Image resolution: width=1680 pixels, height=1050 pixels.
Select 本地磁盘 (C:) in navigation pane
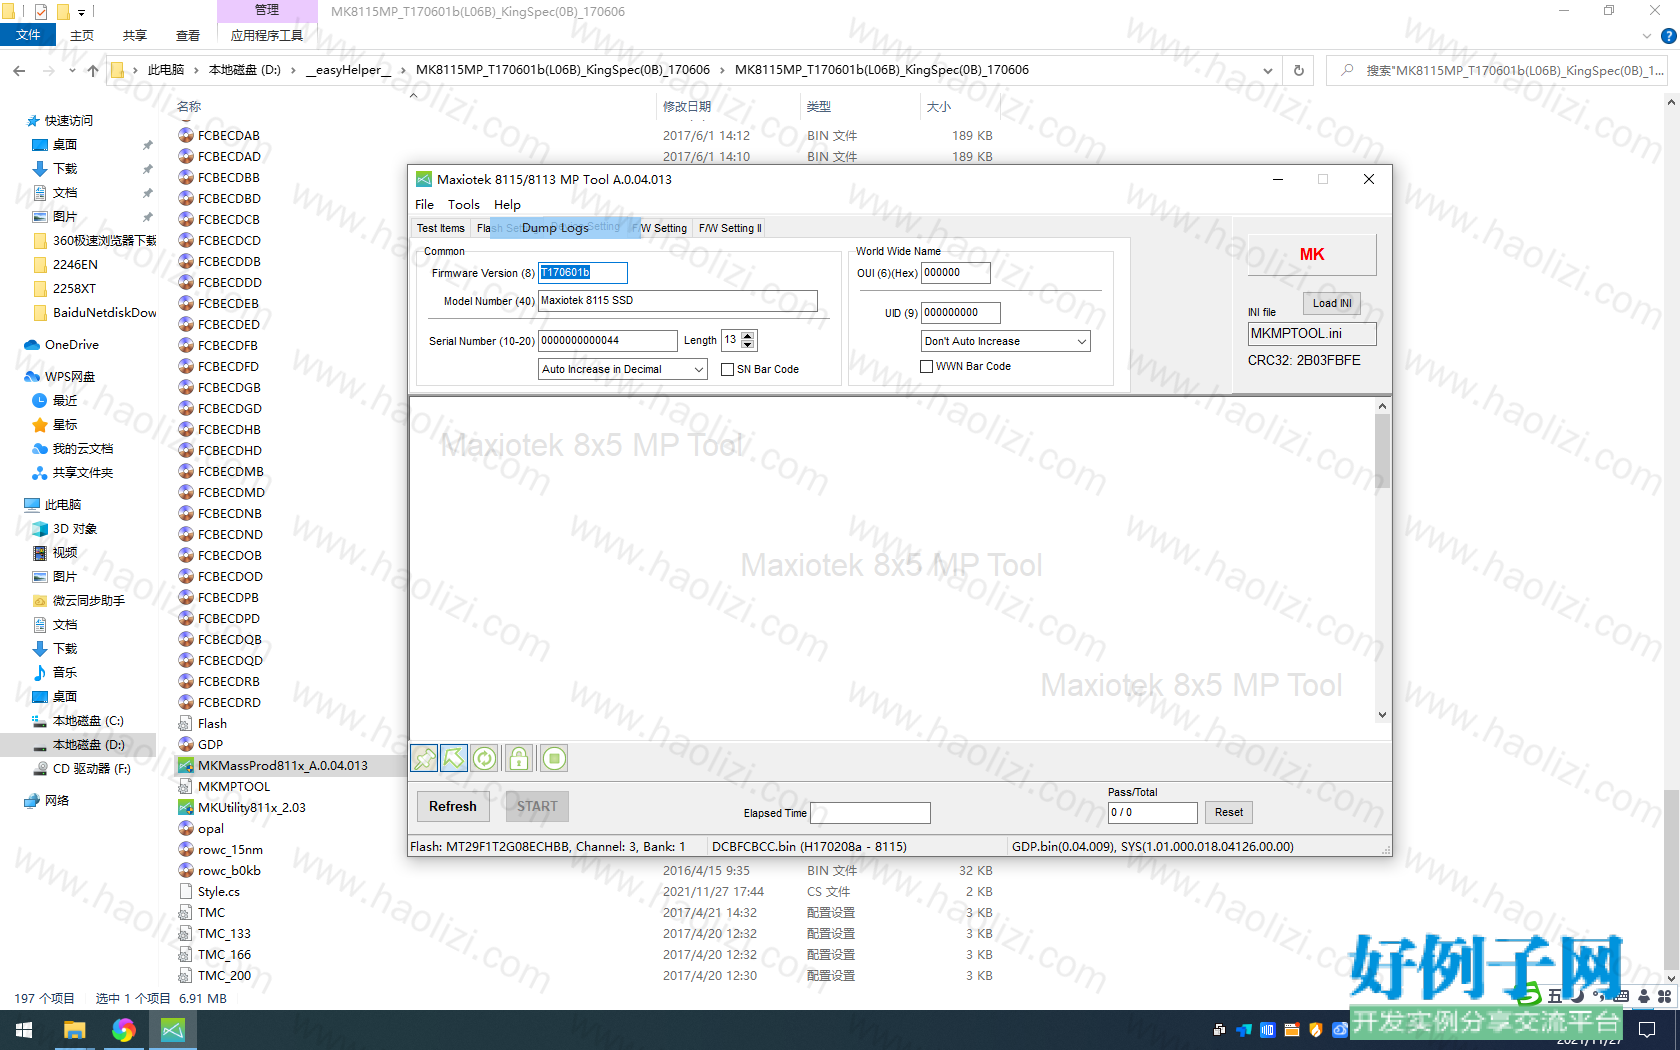point(78,721)
